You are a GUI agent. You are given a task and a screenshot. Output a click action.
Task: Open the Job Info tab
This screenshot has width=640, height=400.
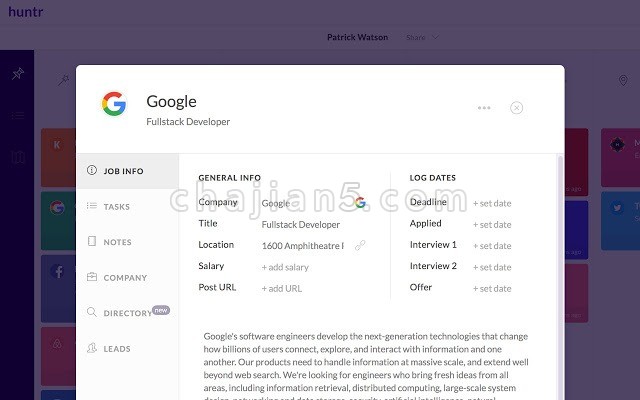pyautogui.click(x=122, y=171)
